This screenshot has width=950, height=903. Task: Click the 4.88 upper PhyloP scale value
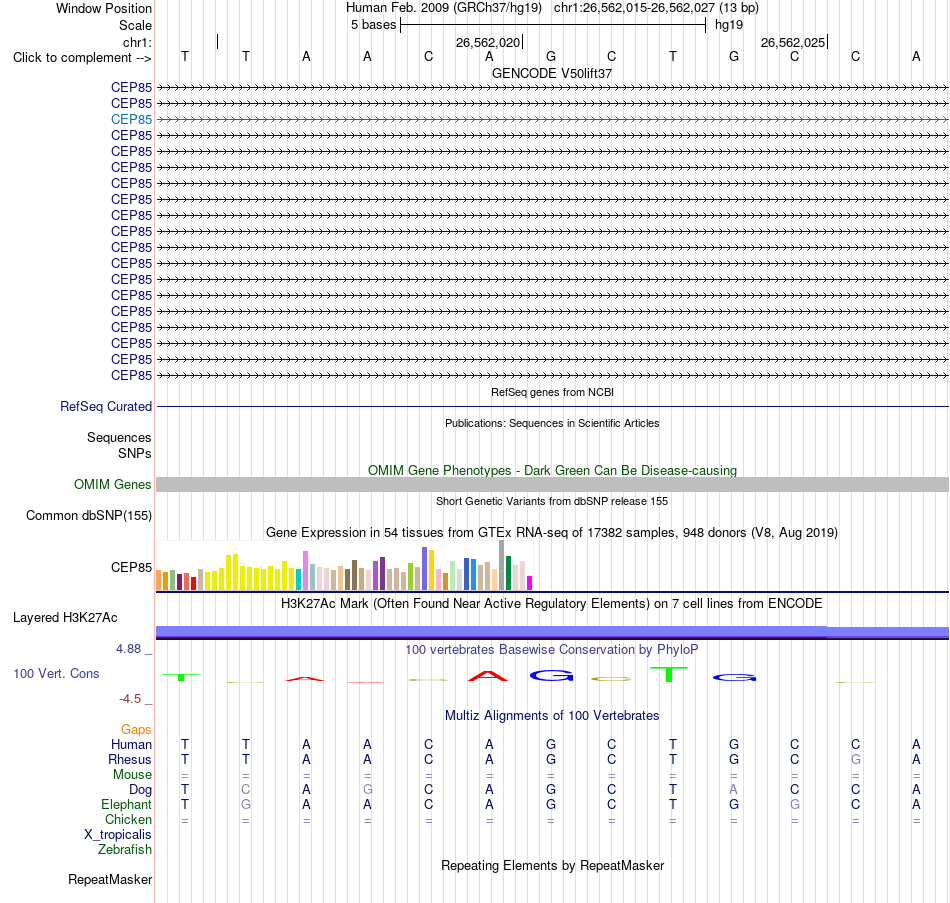coord(128,649)
